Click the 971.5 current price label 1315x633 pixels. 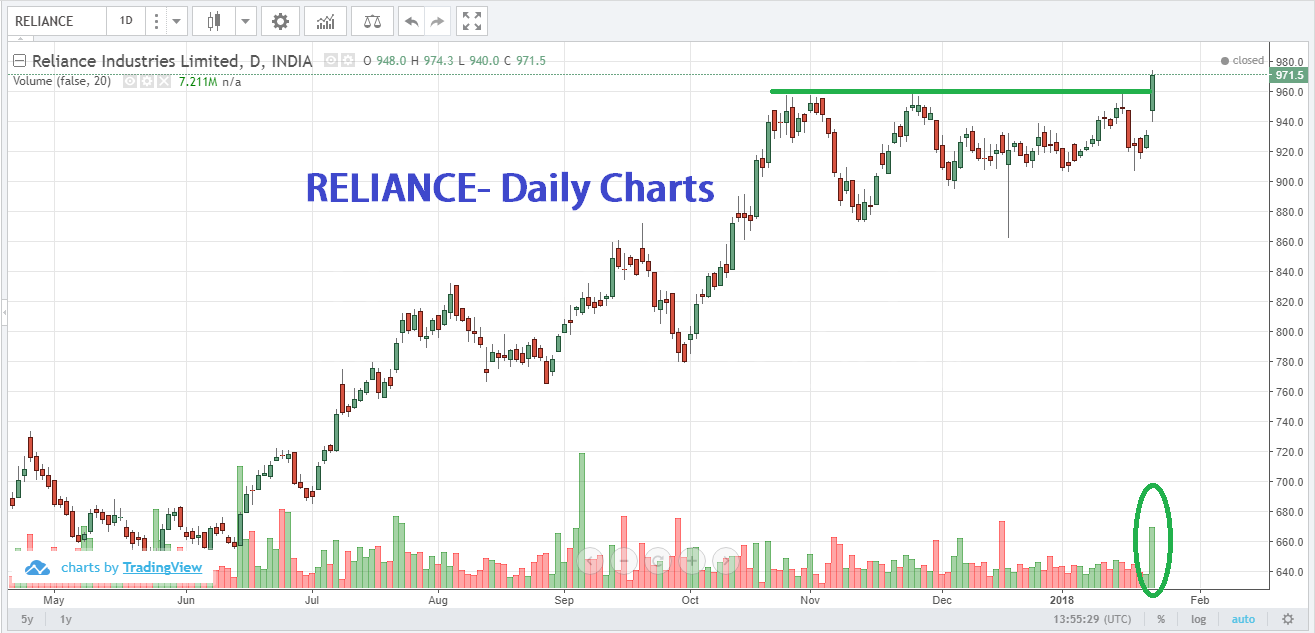[x=1290, y=75]
